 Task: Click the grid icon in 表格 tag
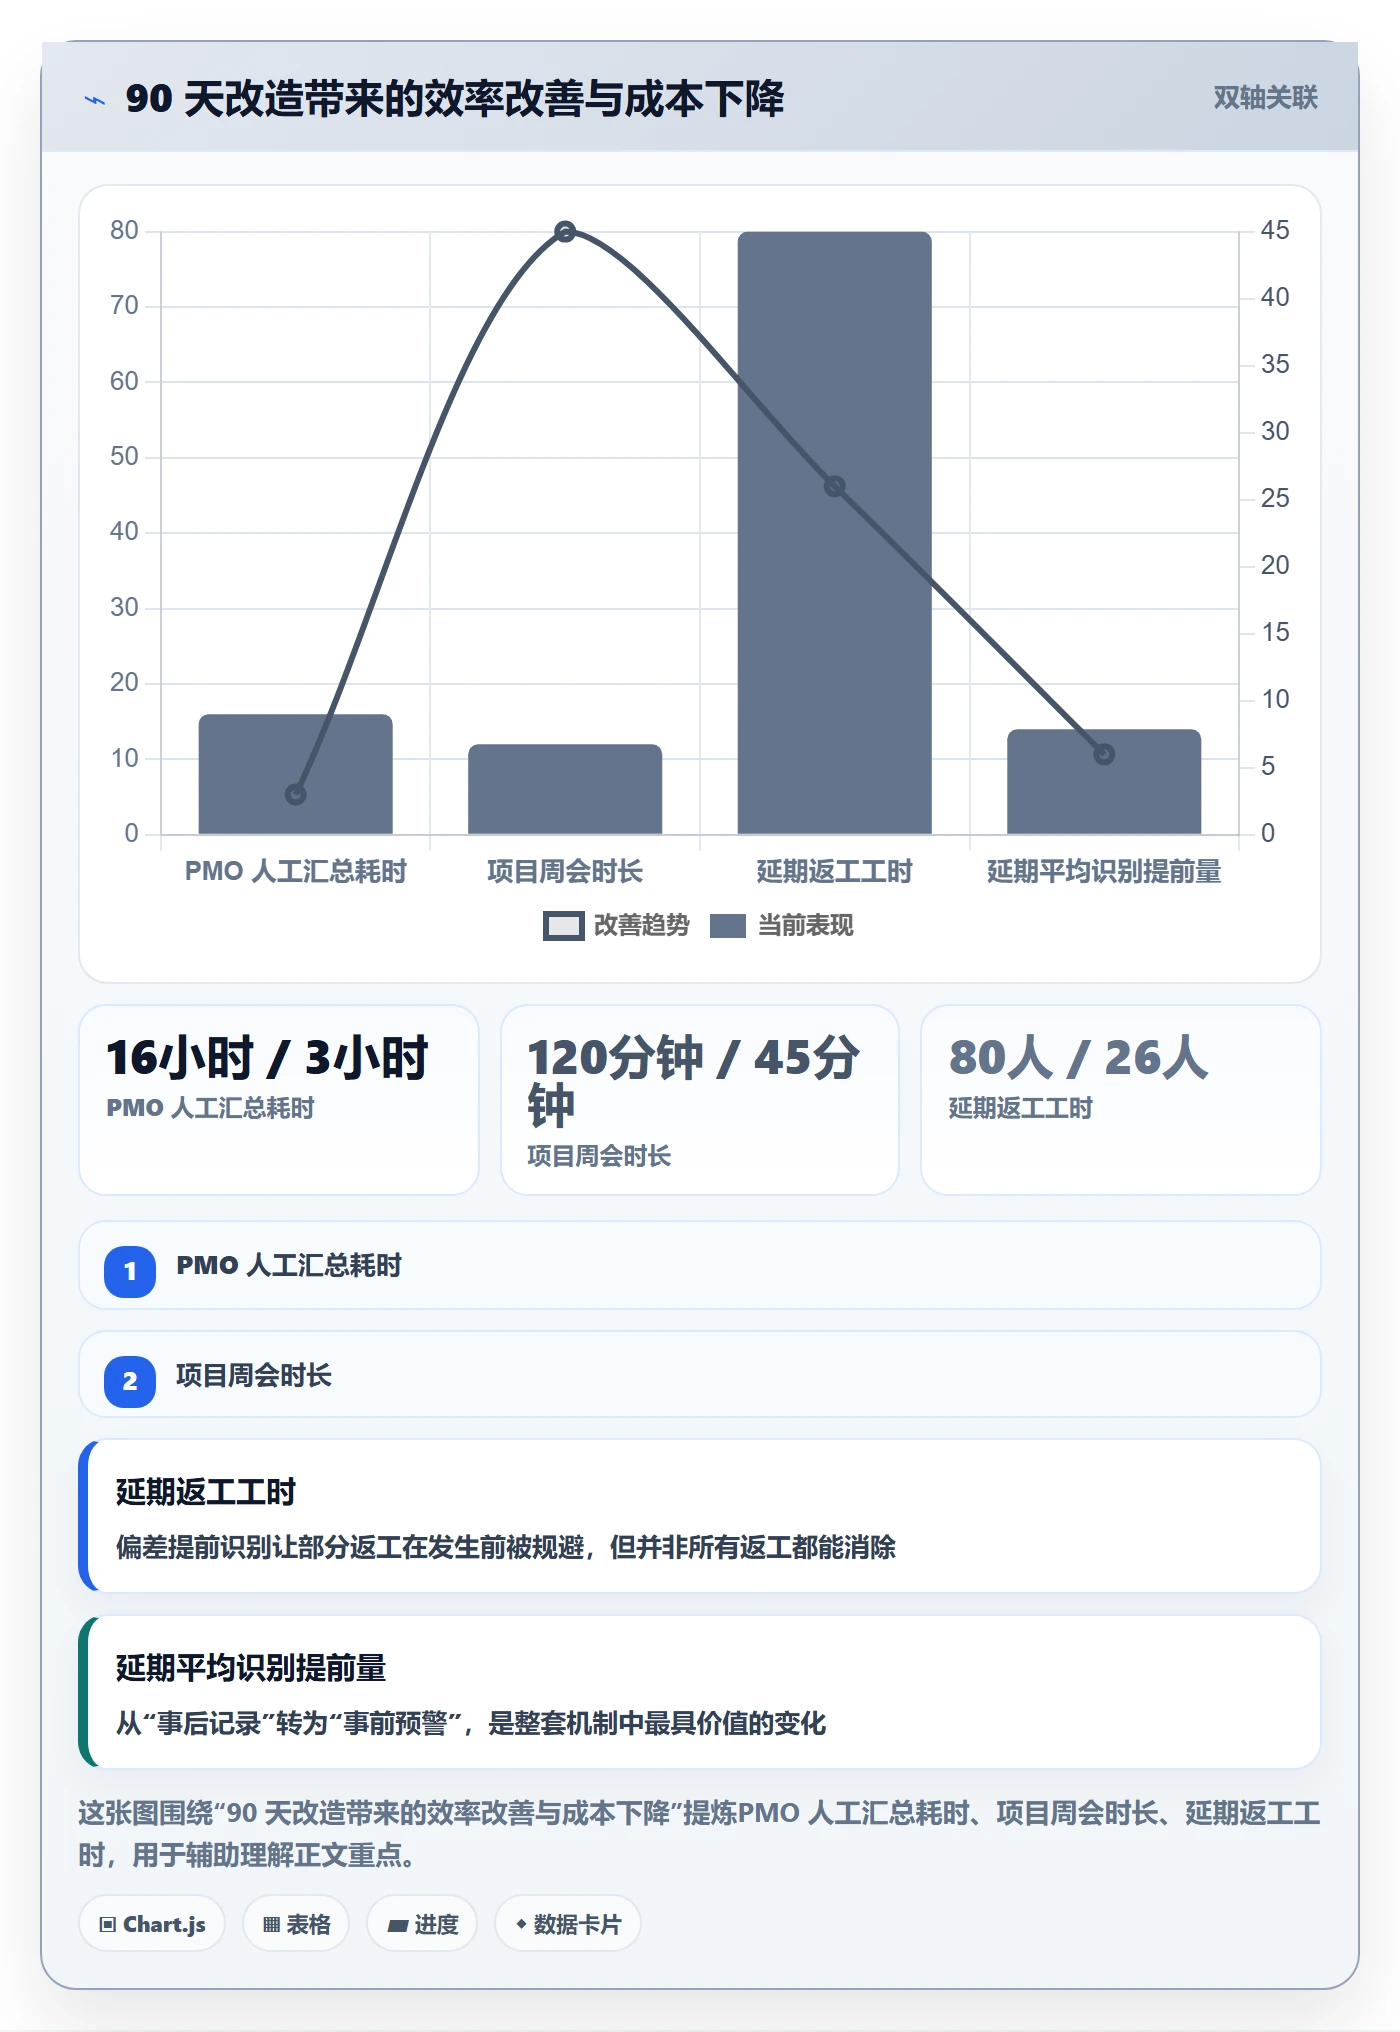[271, 1925]
